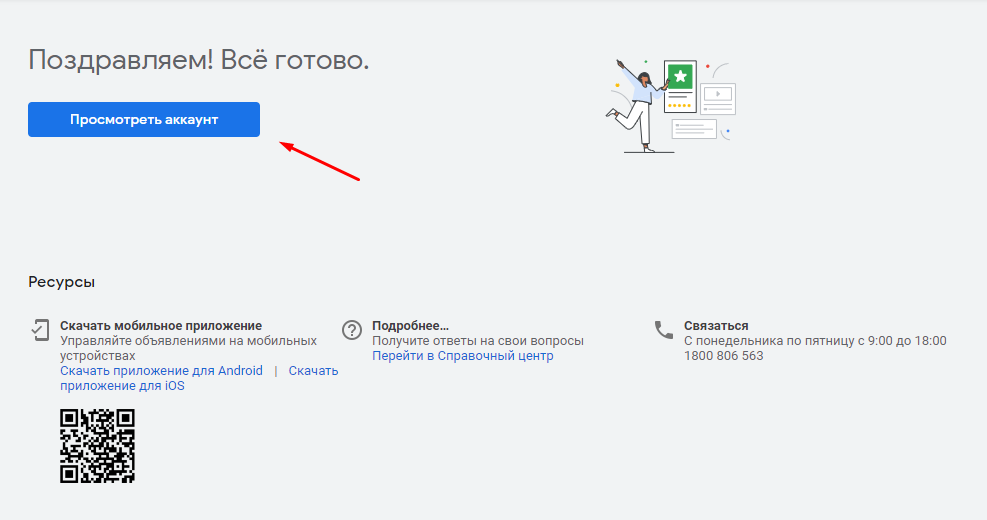Click the Связаться title text
The width and height of the screenshot is (987, 520).
coord(716,326)
